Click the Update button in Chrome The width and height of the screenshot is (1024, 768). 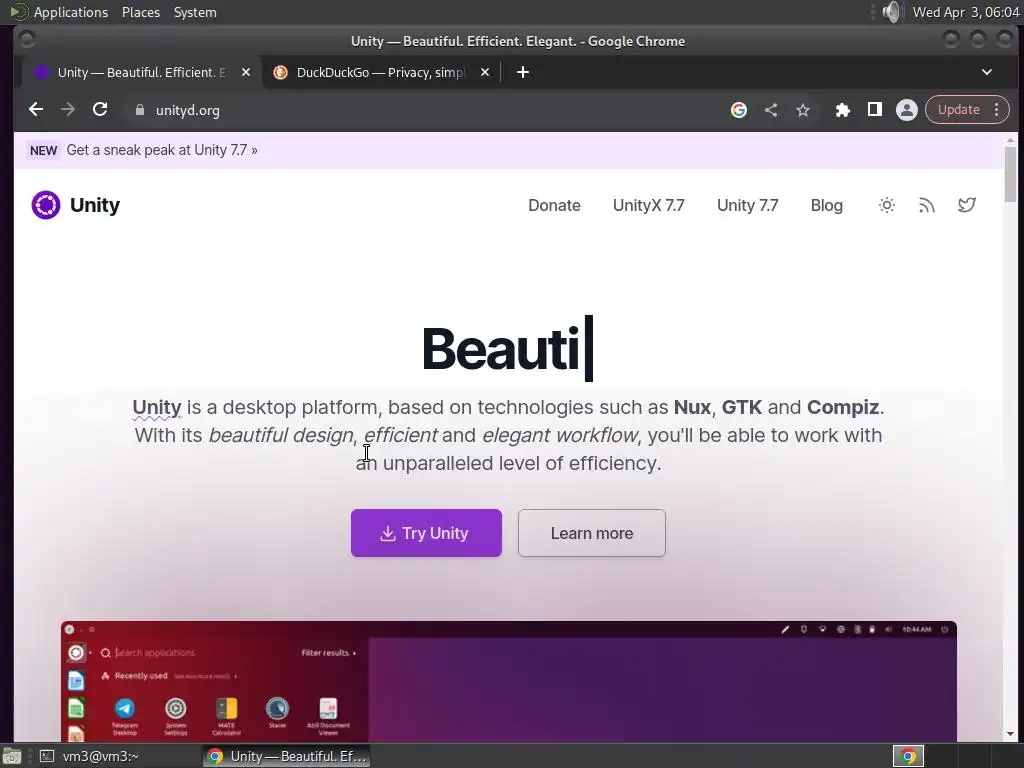point(958,110)
